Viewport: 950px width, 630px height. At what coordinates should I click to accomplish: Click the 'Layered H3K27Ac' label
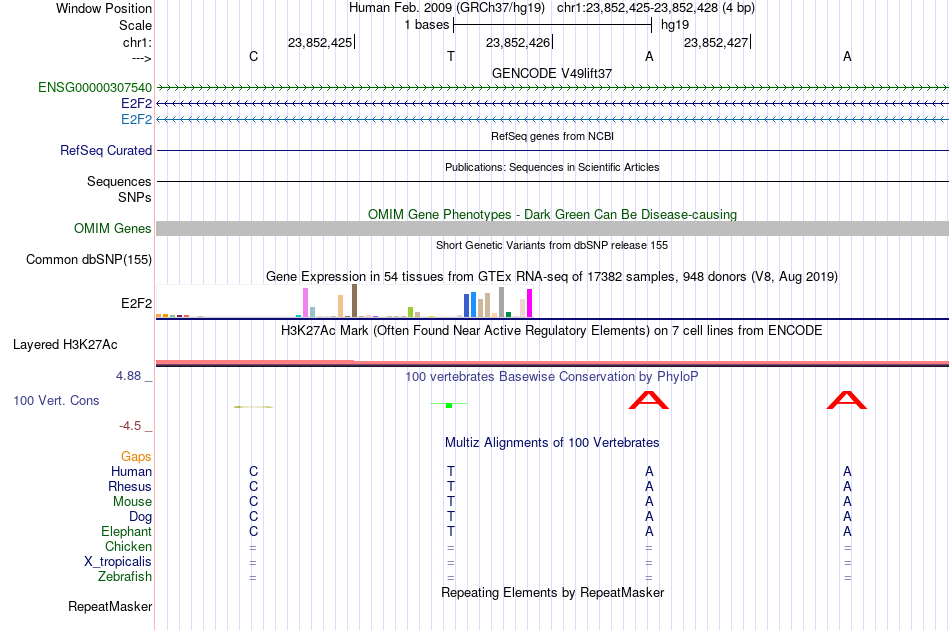[65, 345]
